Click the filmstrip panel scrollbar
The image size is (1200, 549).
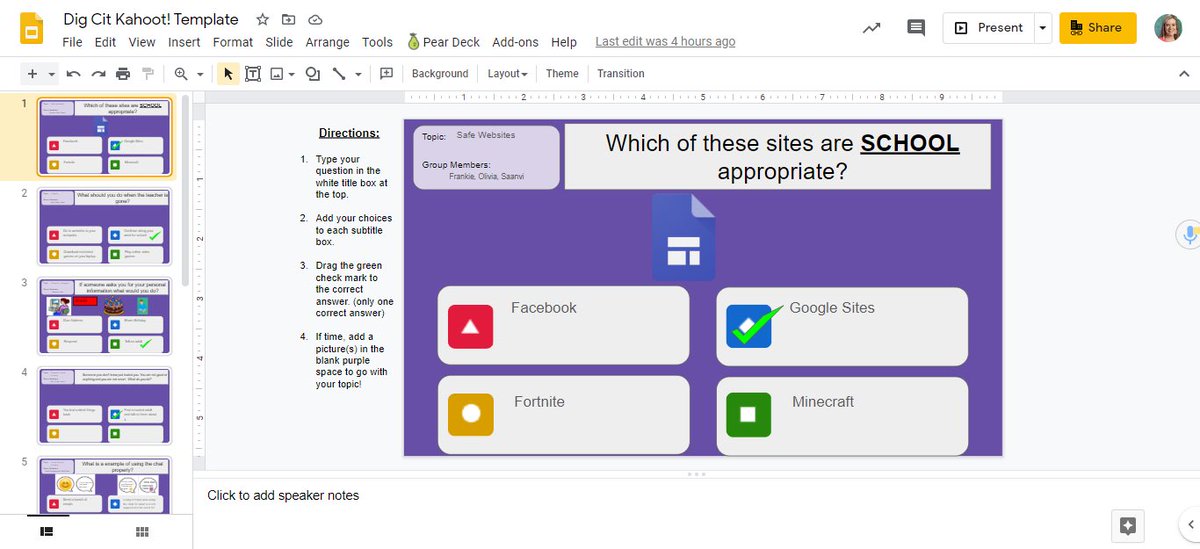click(184, 190)
